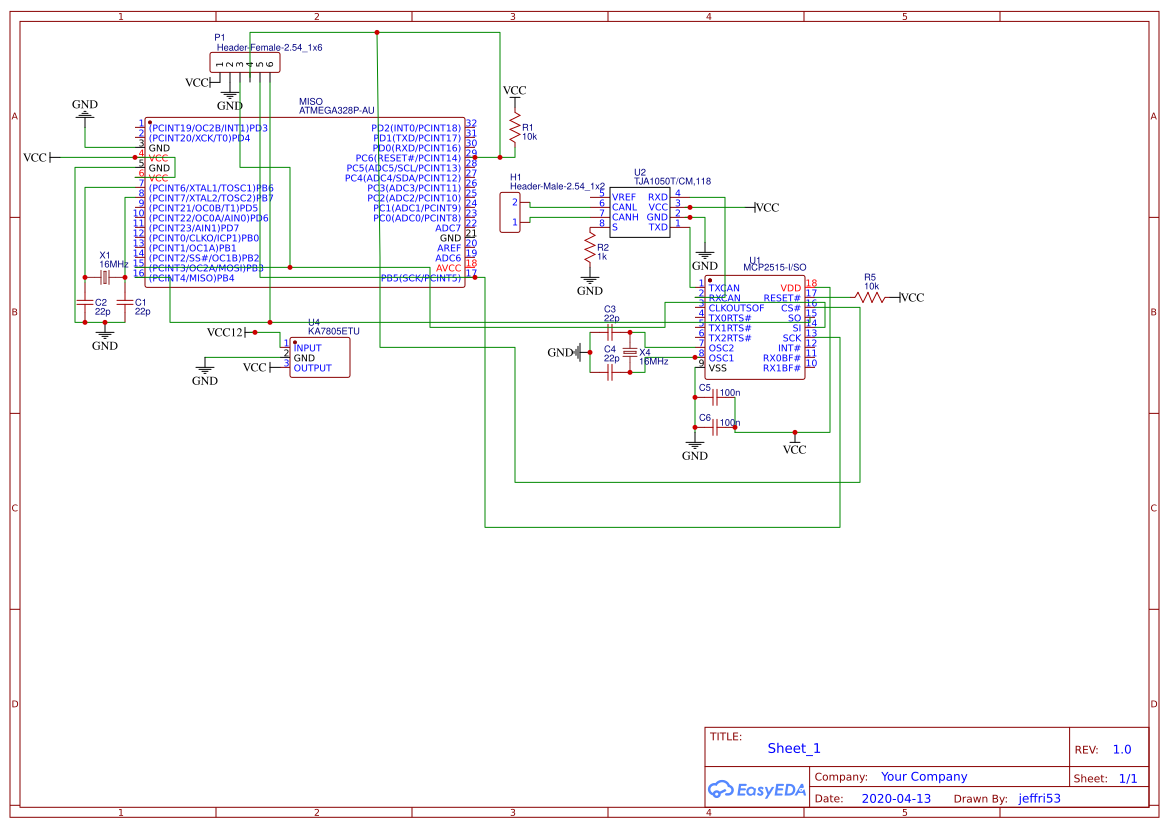Image resolution: width=1169 pixels, height=828 pixels.
Task: Click the KA7805ETU voltage regulator U4
Action: pos(320,355)
